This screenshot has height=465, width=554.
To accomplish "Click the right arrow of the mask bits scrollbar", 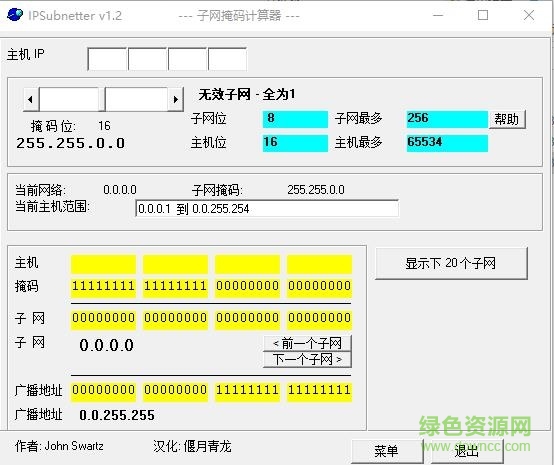I will click(175, 99).
